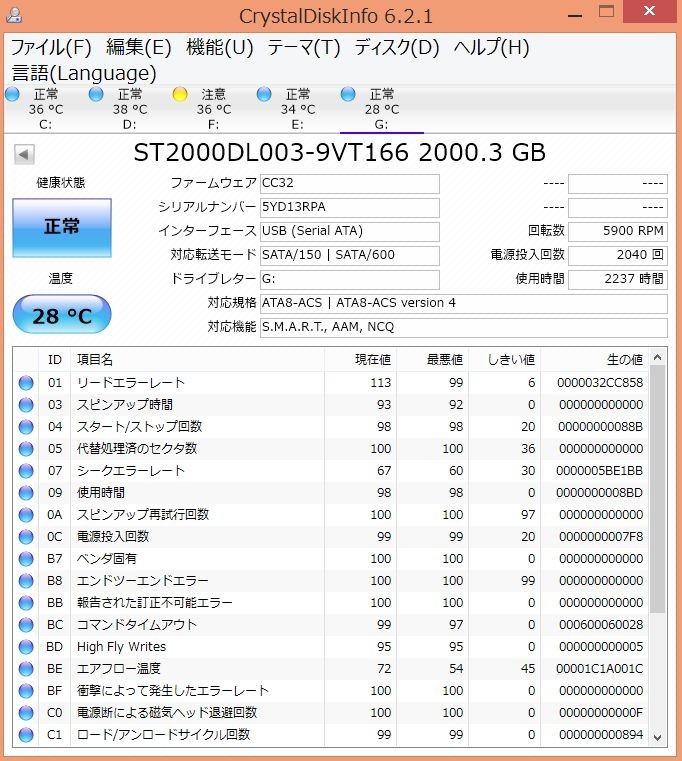The image size is (682, 761).
Task: Click the serial number field 5YD13RPA
Action: click(350, 207)
